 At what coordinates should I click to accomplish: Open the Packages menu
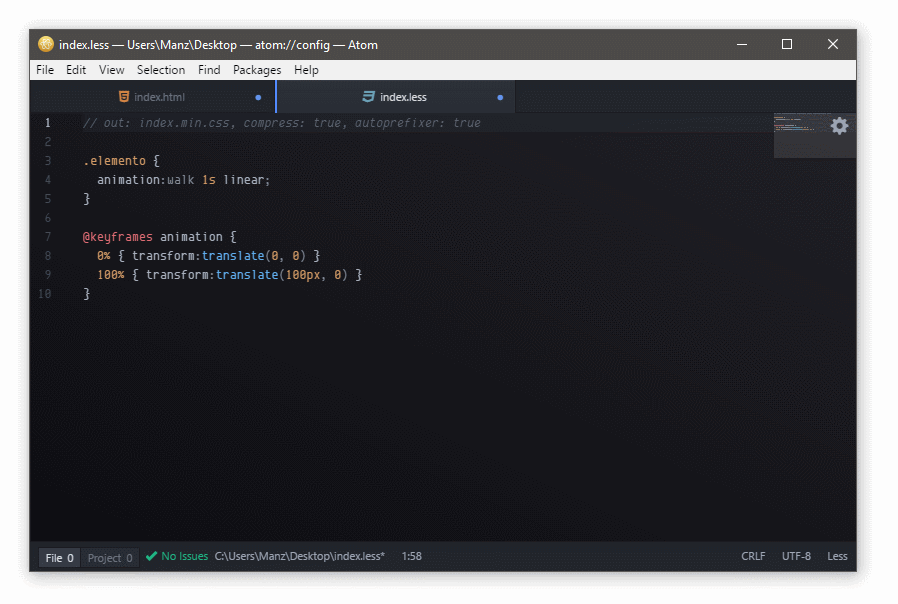click(257, 70)
